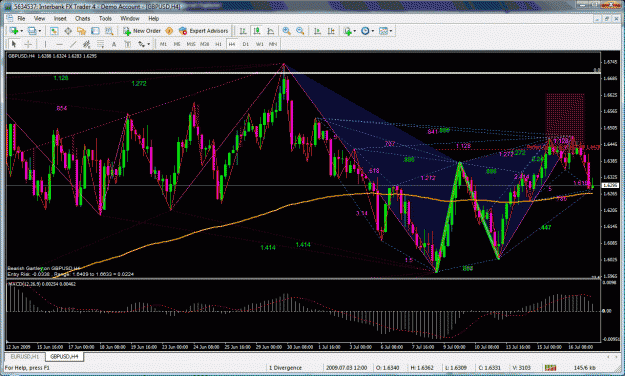This screenshot has height=376, width=625.
Task: Switch to the D1 timeframe
Action: (246, 44)
